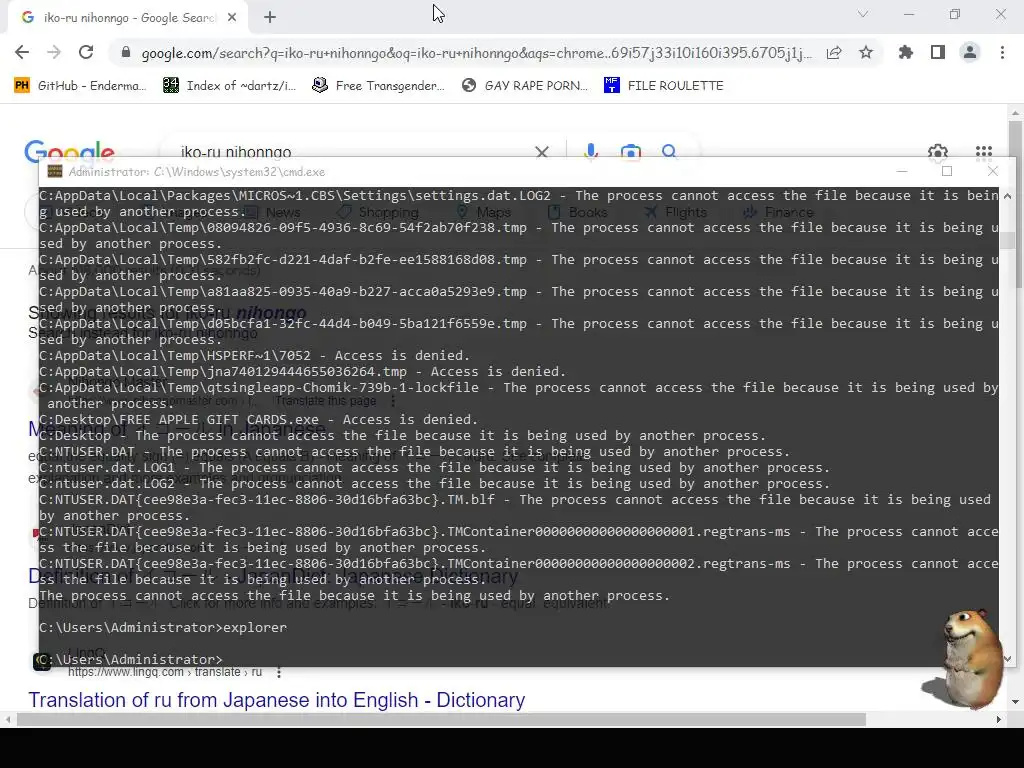Viewport: 1024px width, 768px height.
Task: Click the Chrome back arrow
Action: [x=22, y=52]
